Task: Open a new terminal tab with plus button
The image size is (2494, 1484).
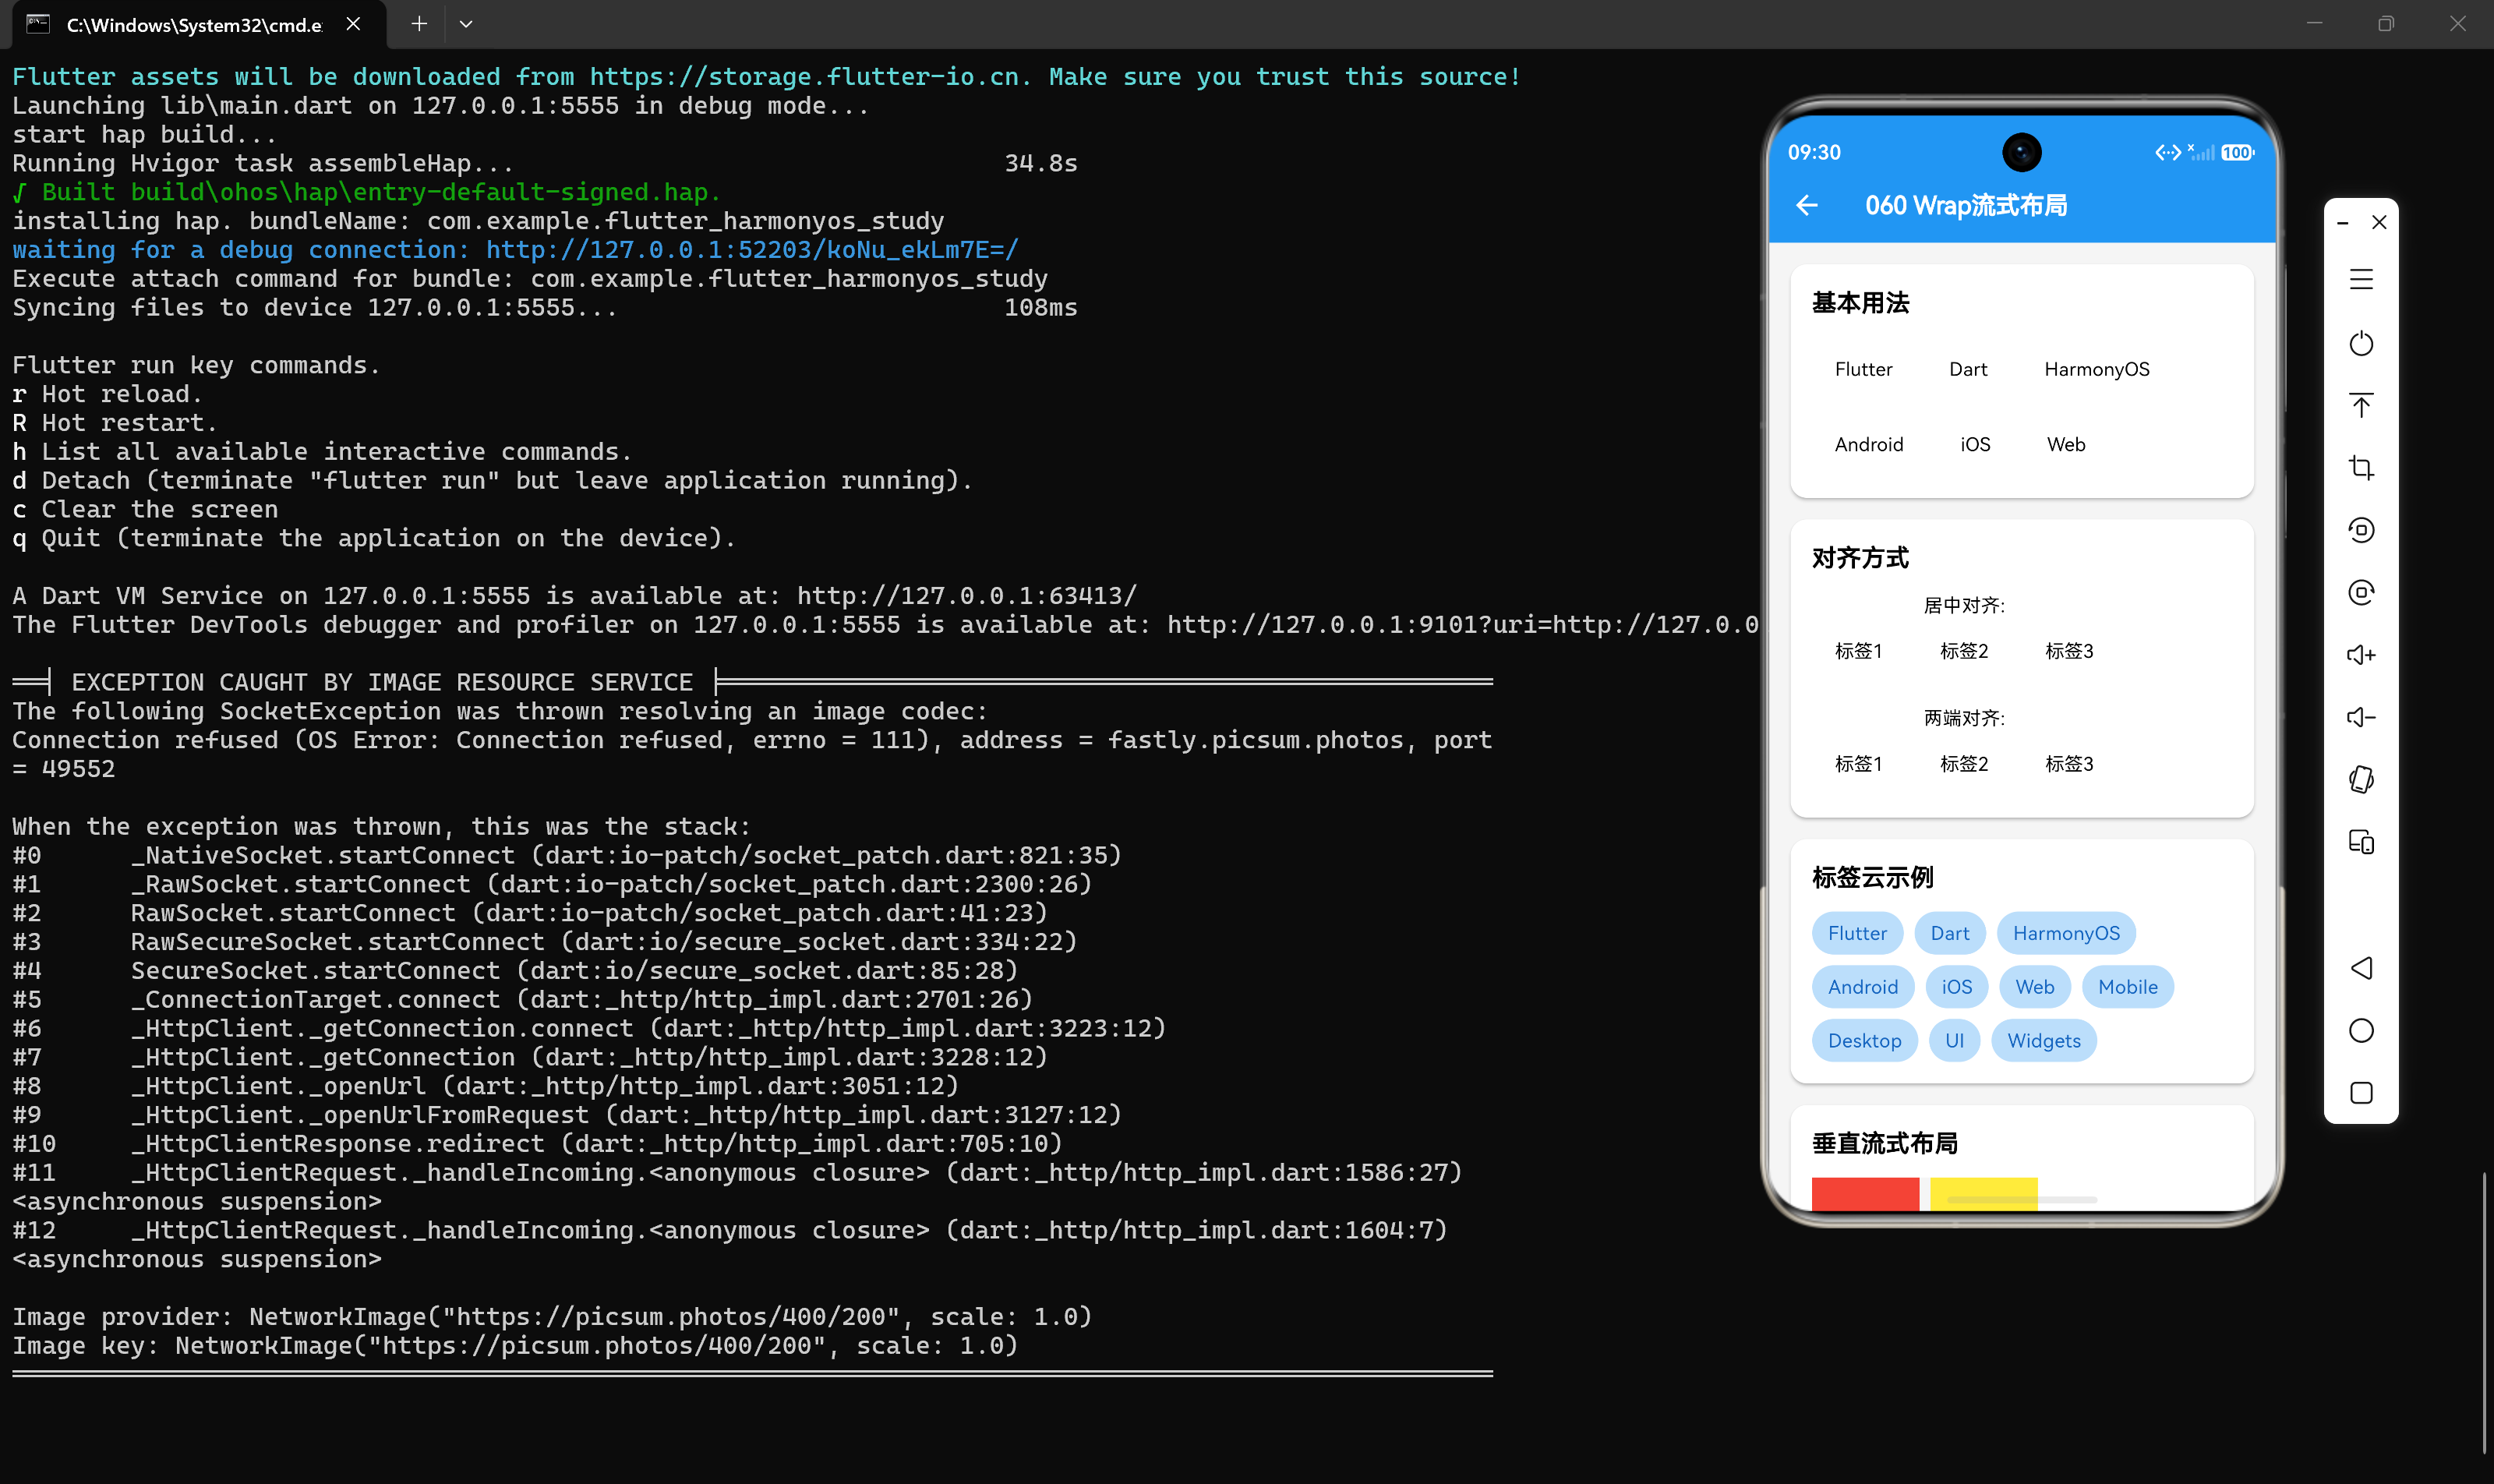Action: click(x=419, y=24)
